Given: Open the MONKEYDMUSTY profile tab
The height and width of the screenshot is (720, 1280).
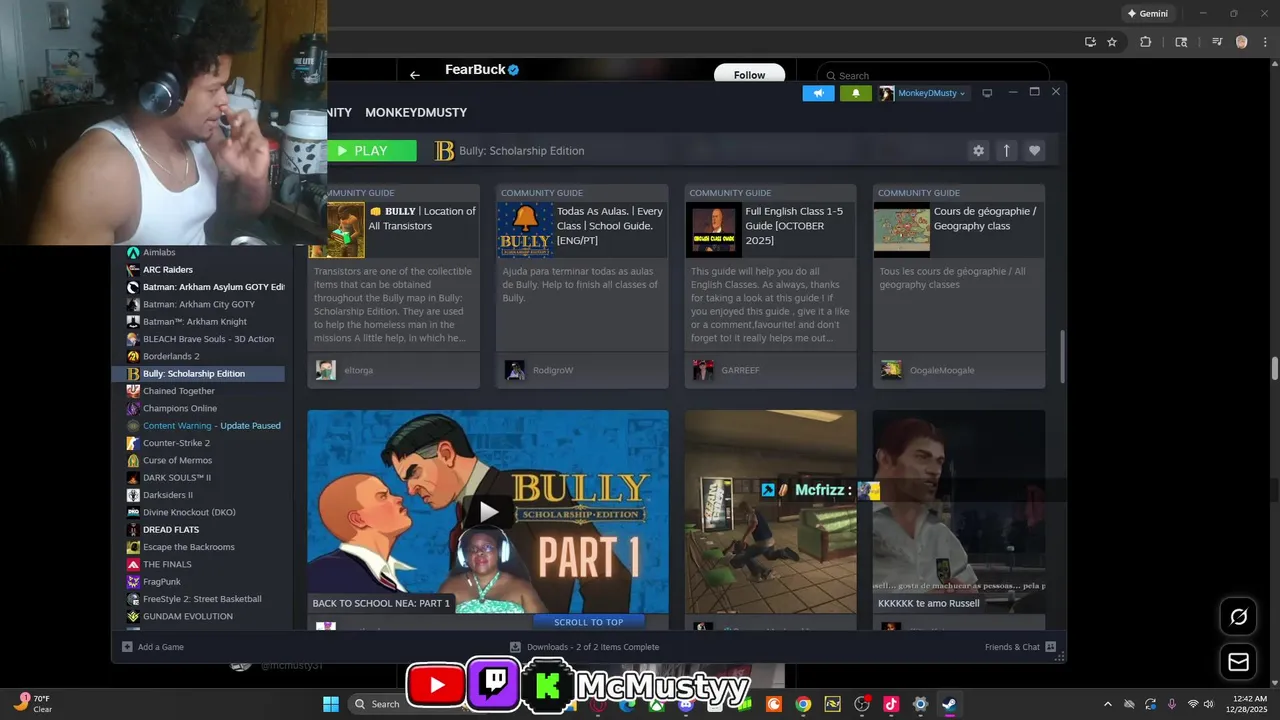Looking at the screenshot, I should click(x=416, y=112).
